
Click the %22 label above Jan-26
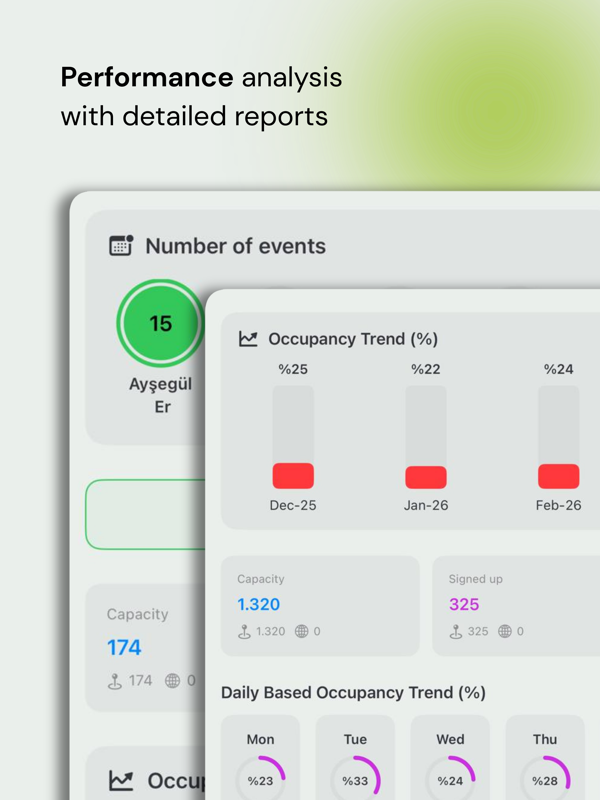426,369
